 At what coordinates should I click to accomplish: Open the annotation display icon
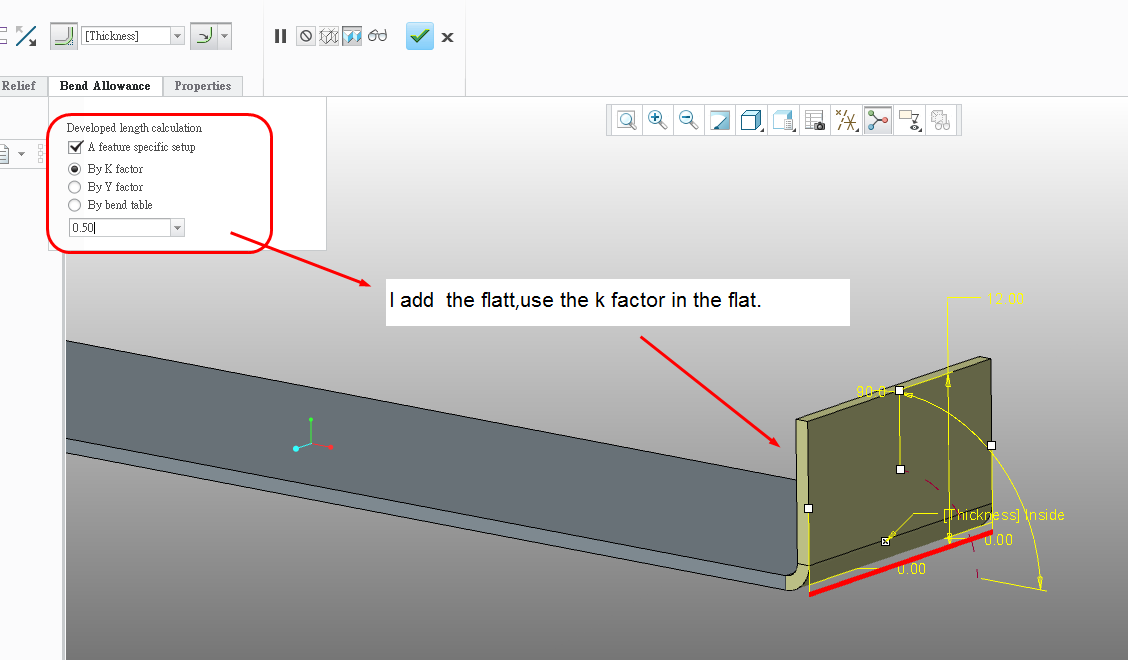tap(909, 120)
